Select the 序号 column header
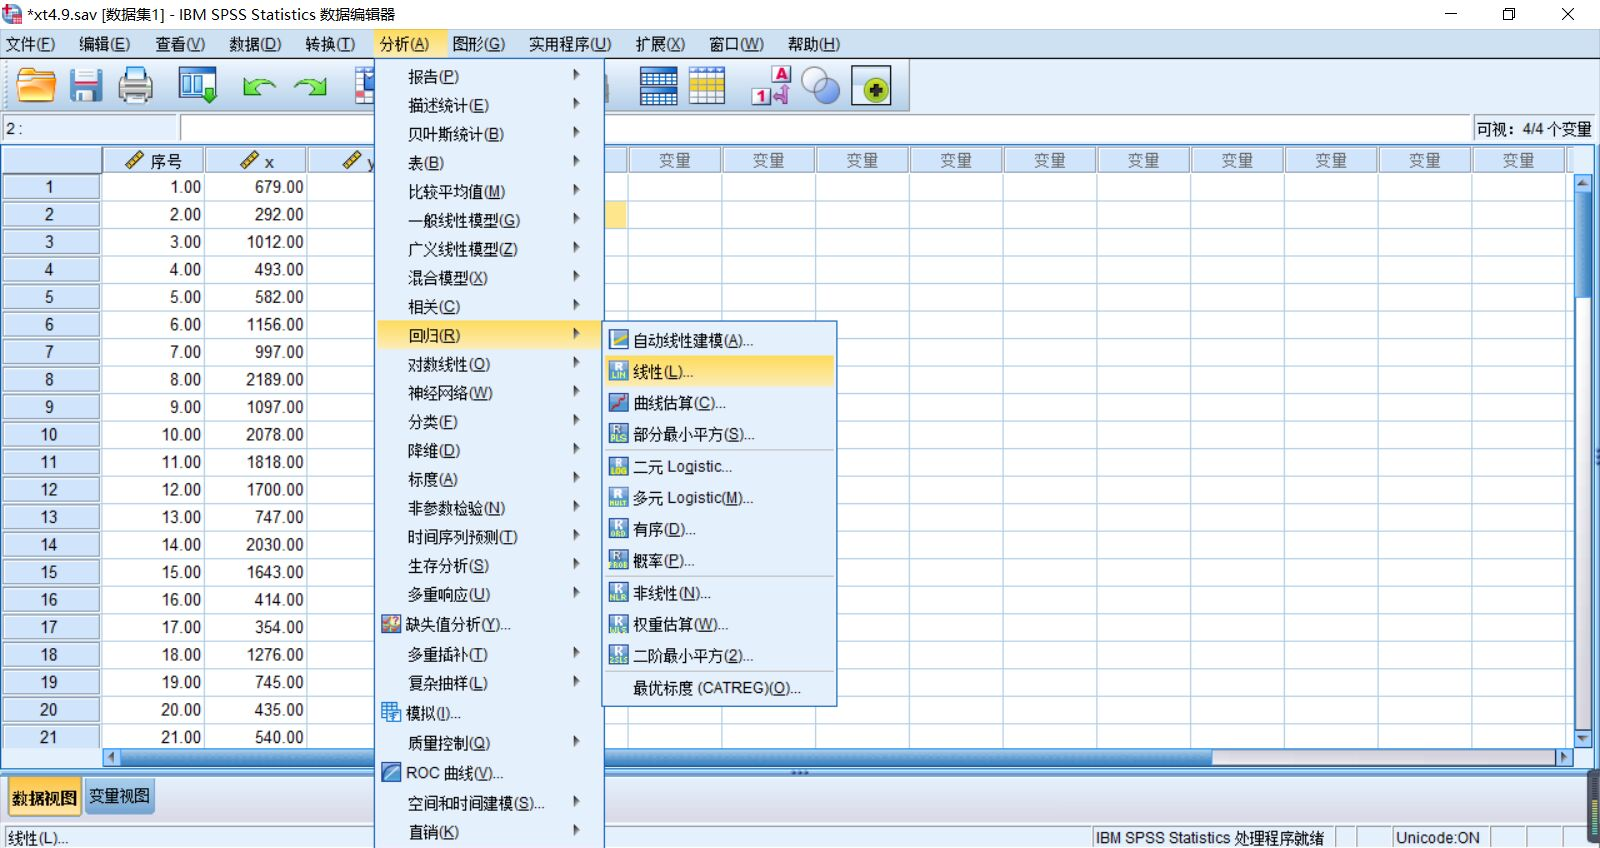 (x=154, y=161)
